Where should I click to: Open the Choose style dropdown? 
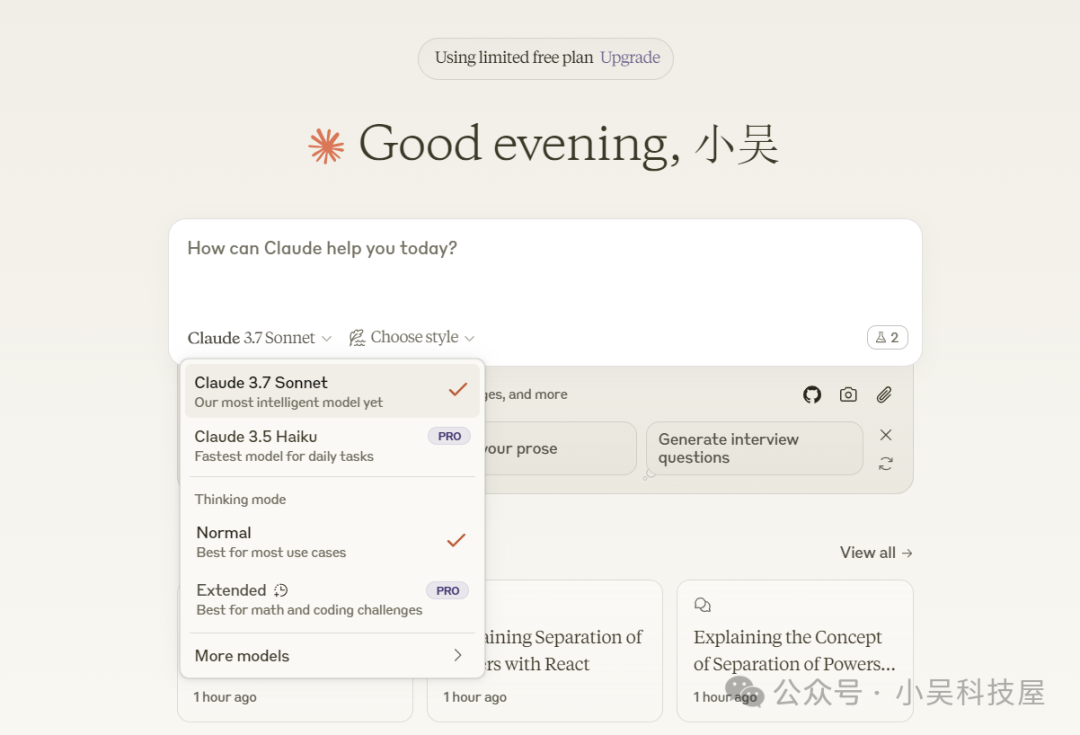413,338
